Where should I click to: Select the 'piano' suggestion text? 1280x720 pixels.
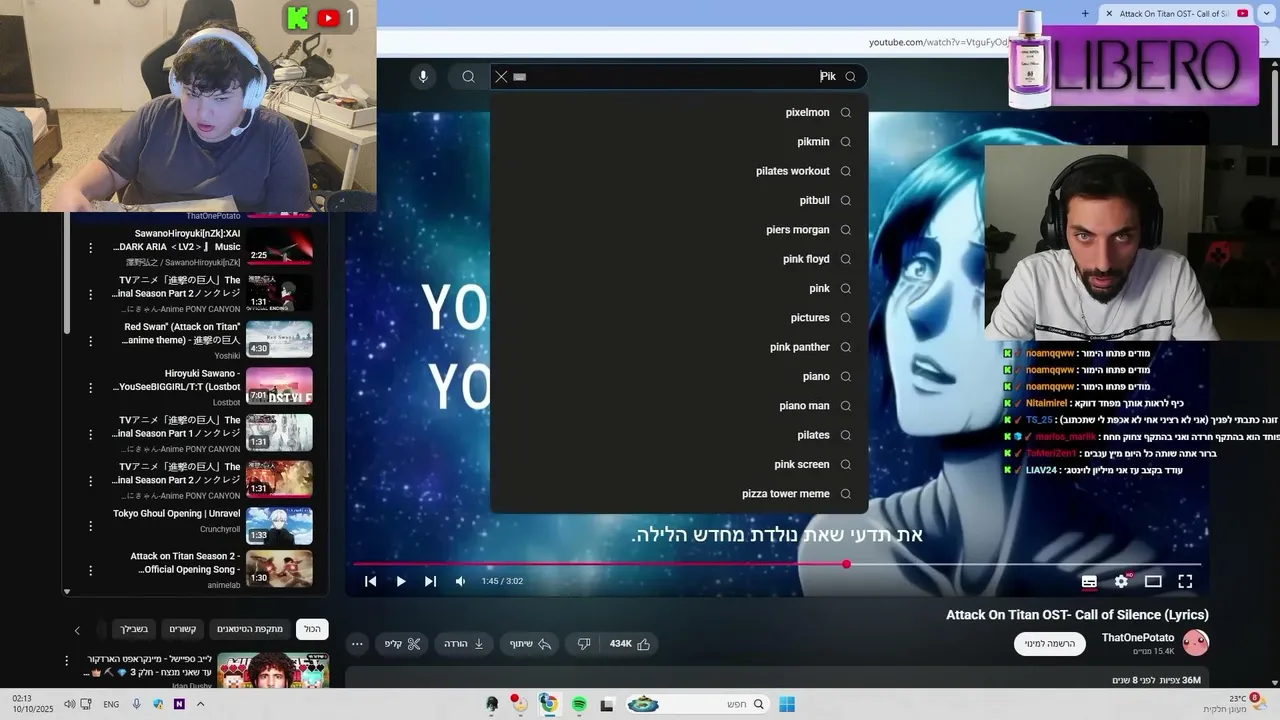816,377
